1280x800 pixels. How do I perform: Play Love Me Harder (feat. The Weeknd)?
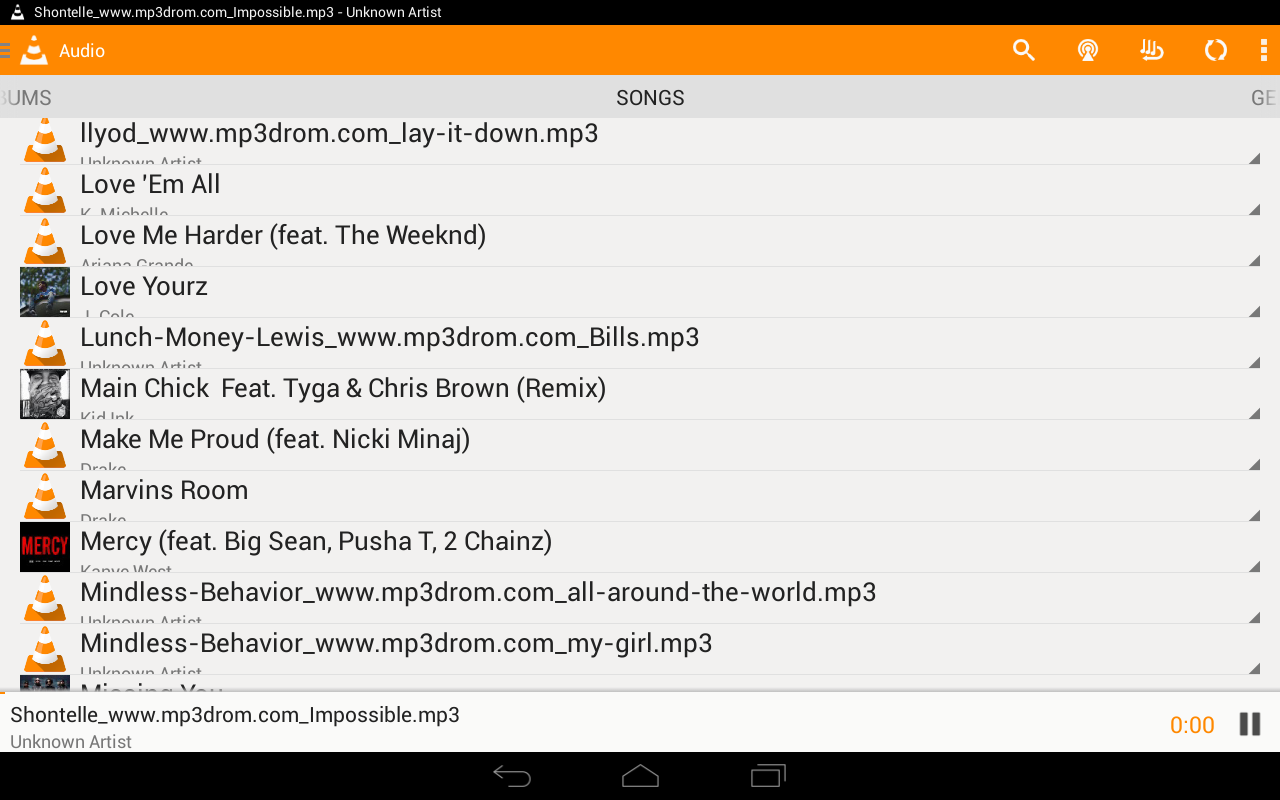[640, 241]
